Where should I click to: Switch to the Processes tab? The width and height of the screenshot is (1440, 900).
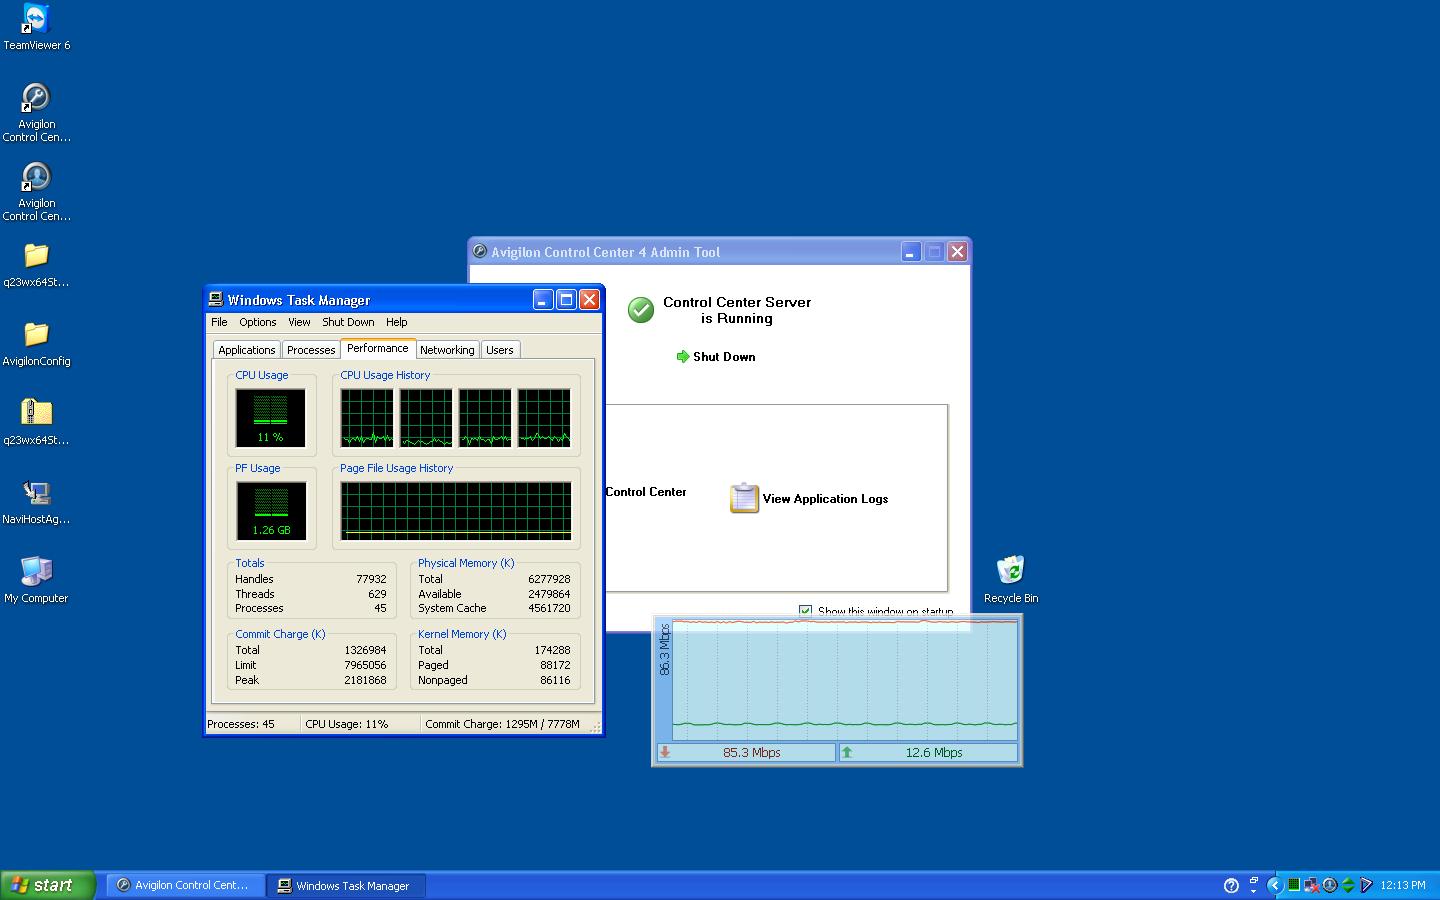point(311,350)
